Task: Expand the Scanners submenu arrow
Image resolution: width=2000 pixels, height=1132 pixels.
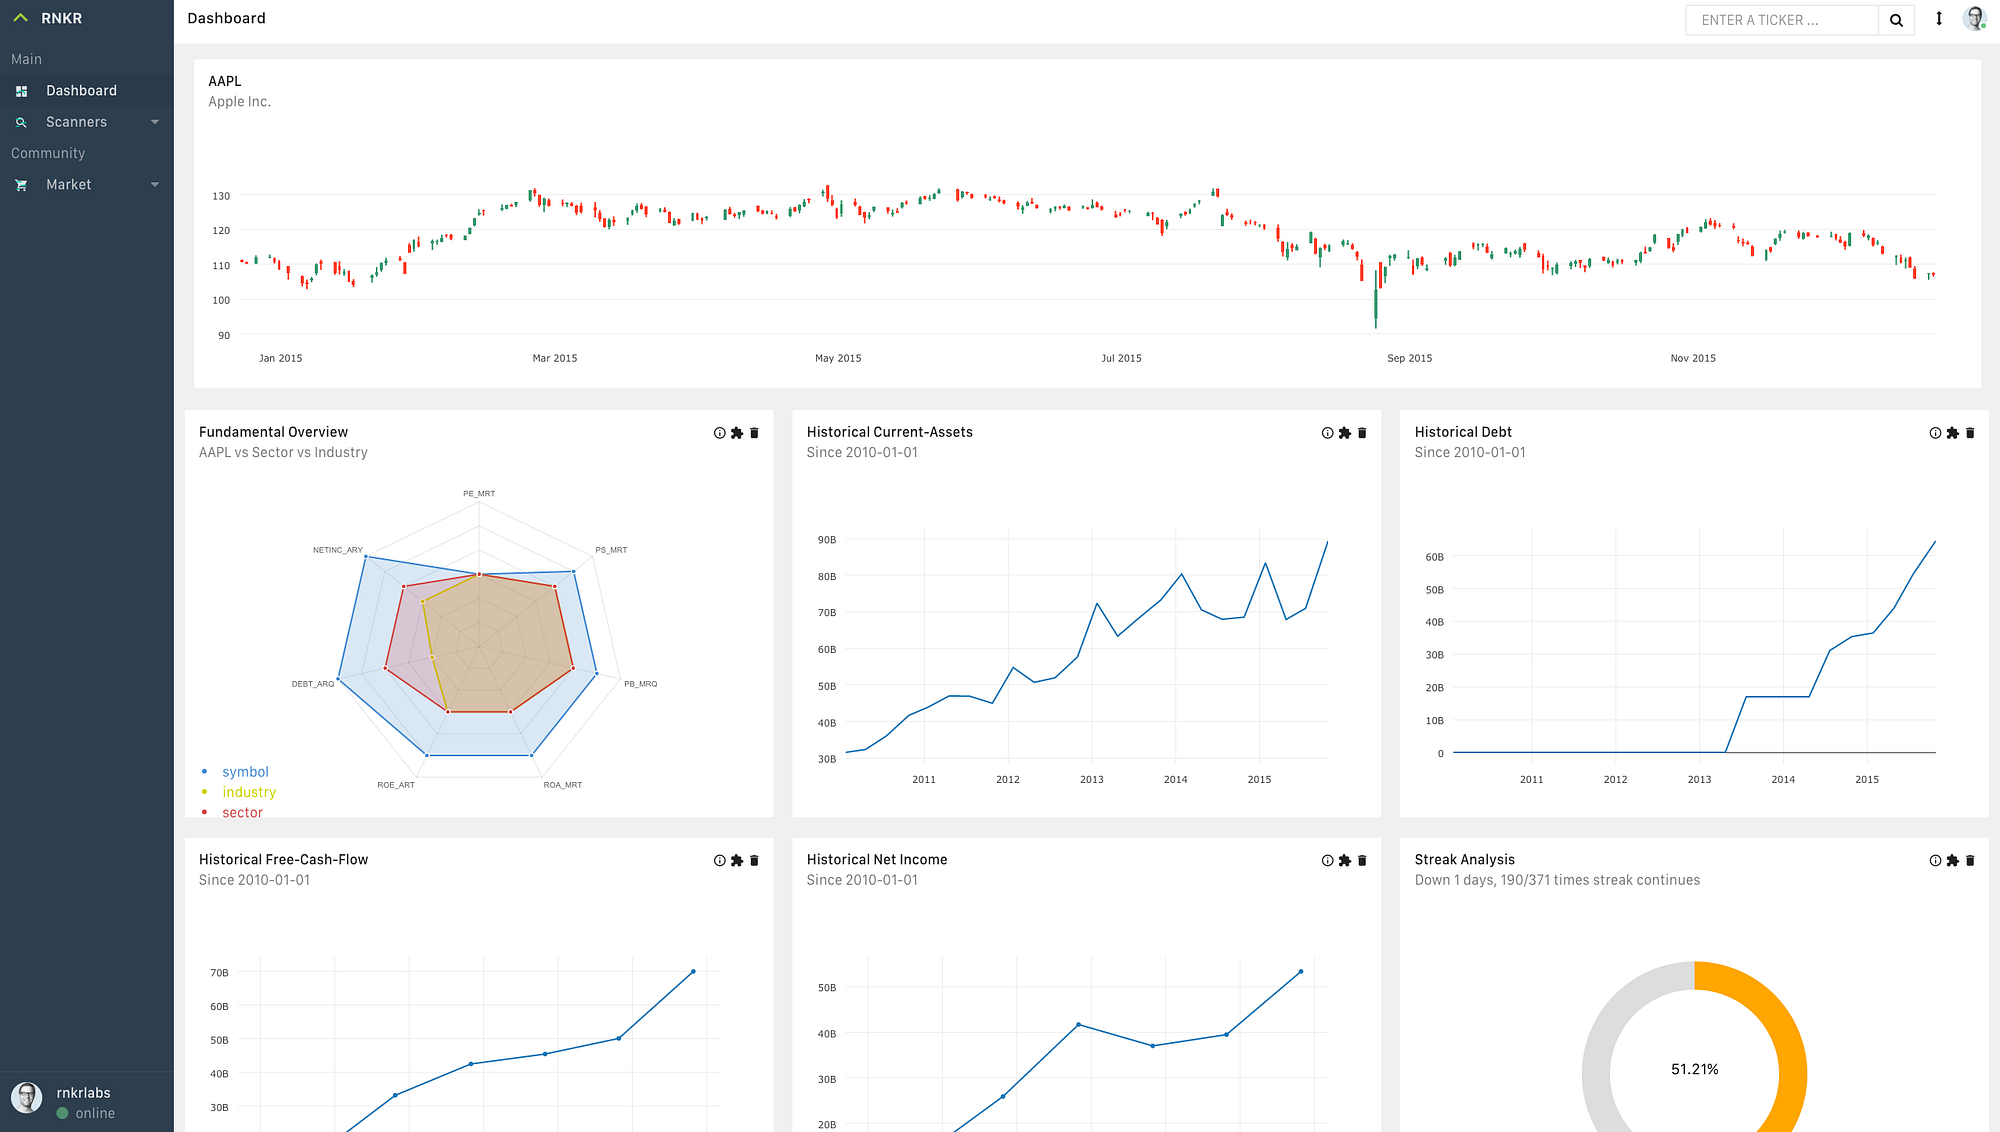Action: [155, 122]
